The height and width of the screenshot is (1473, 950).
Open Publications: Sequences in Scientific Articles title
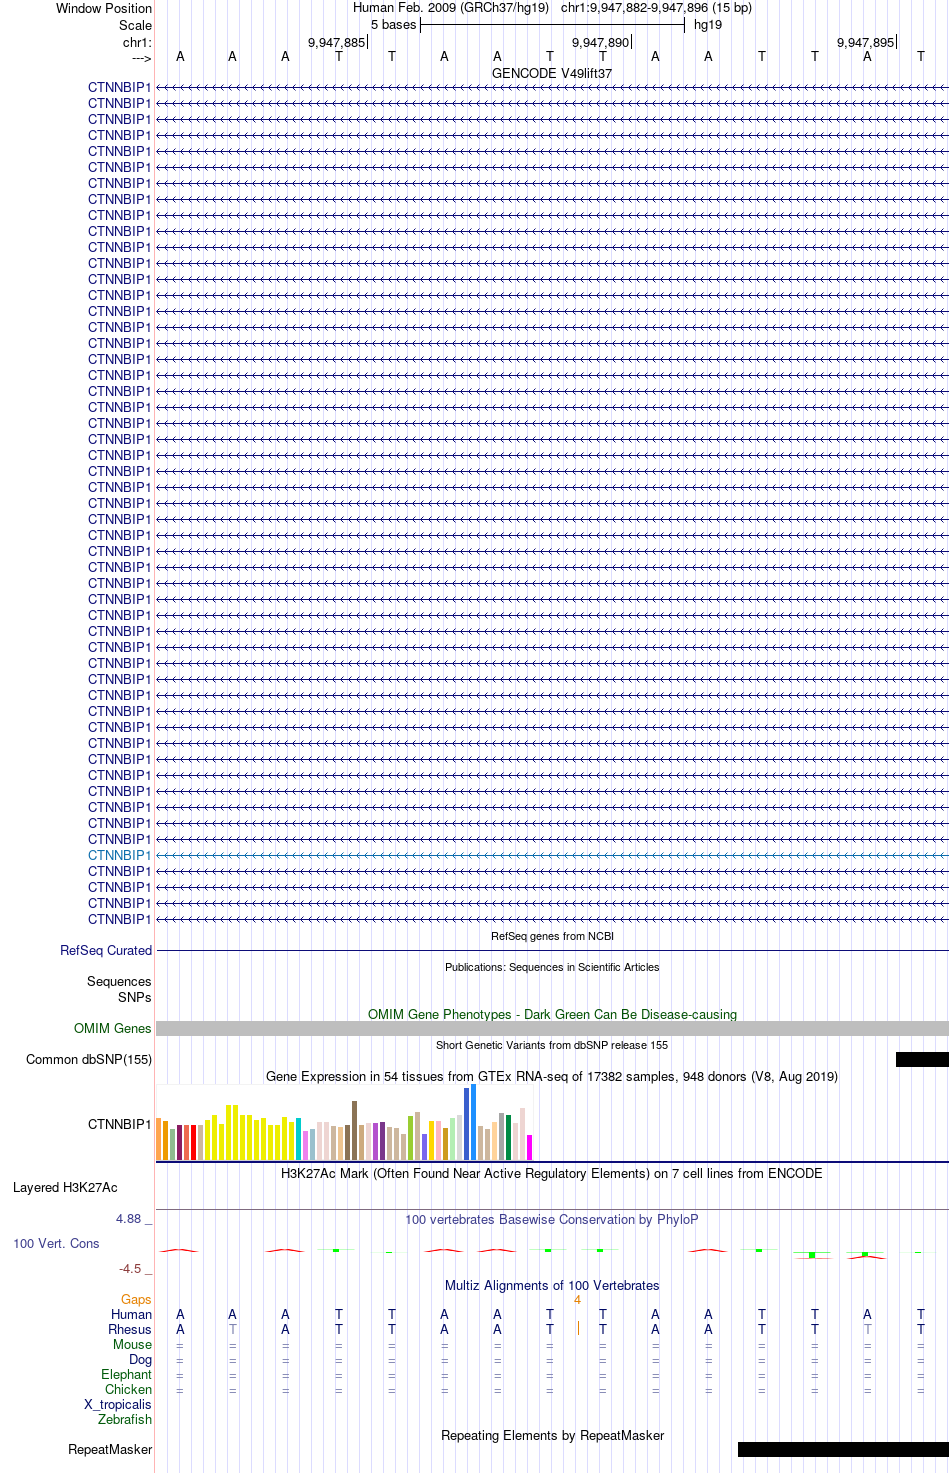tap(552, 967)
